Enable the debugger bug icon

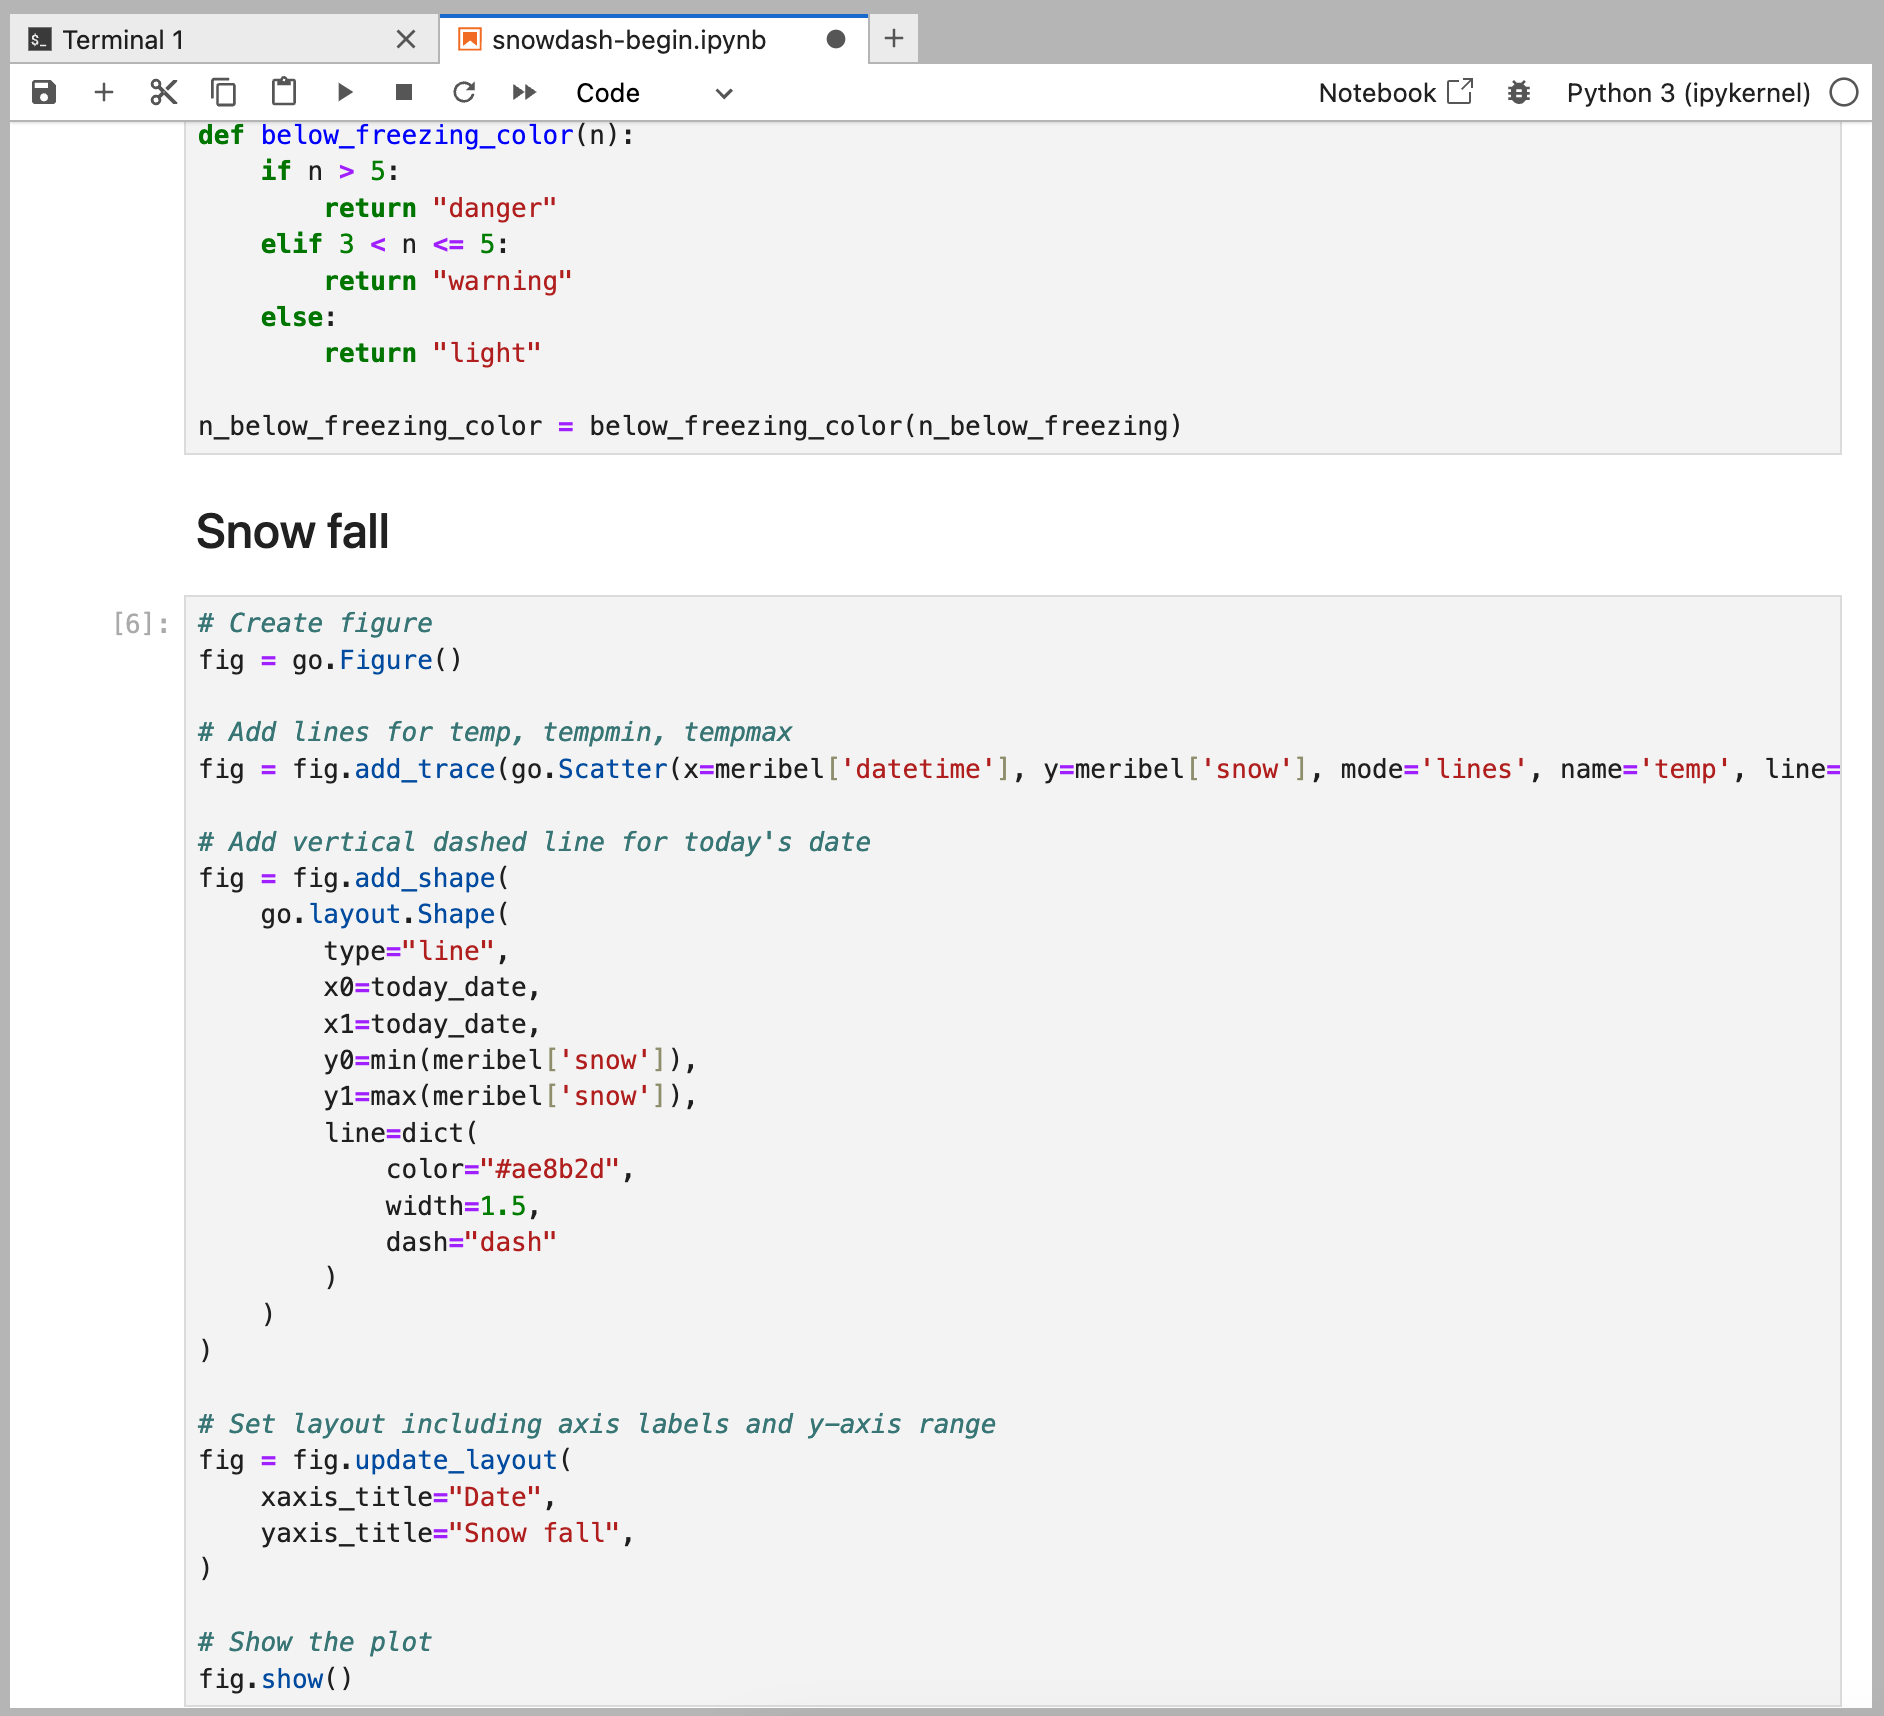click(1519, 93)
